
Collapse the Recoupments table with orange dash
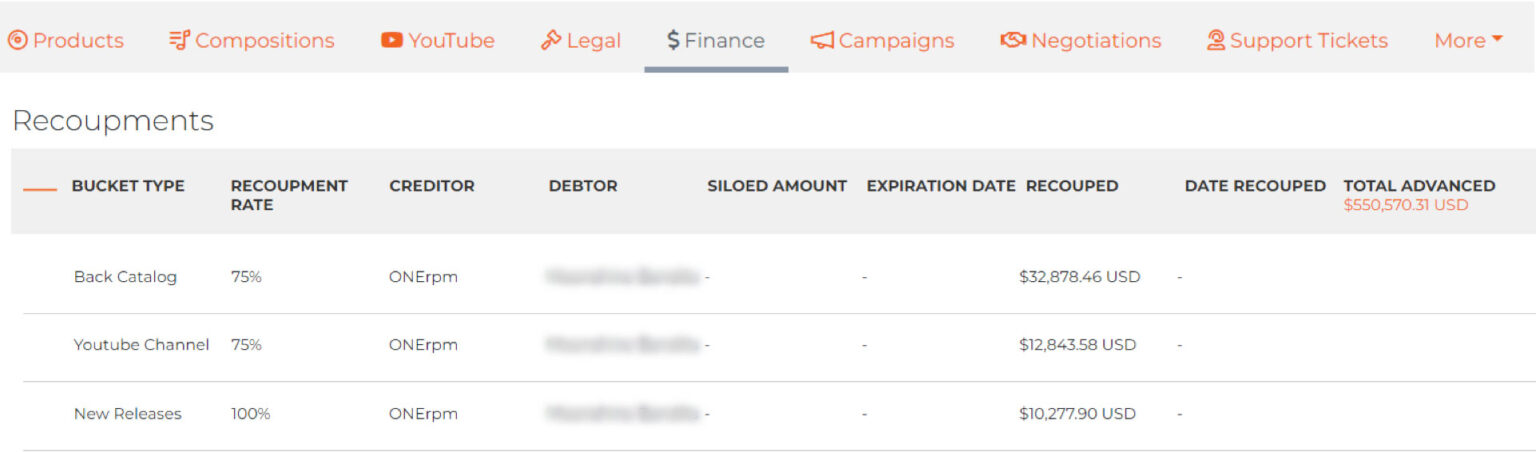point(40,187)
